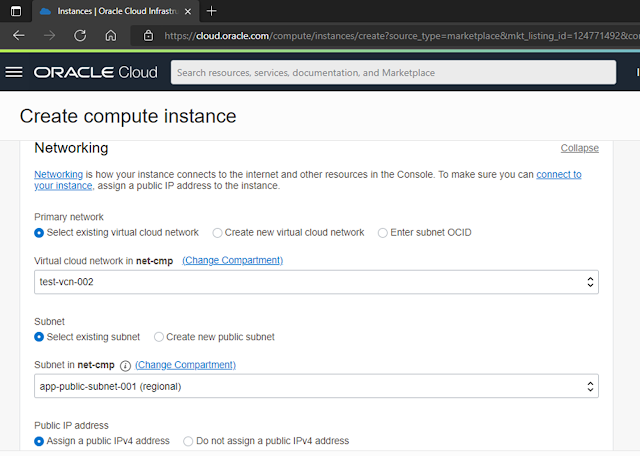Click the ORACLE Cloud logo
This screenshot has height=456, width=640.
(96, 72)
